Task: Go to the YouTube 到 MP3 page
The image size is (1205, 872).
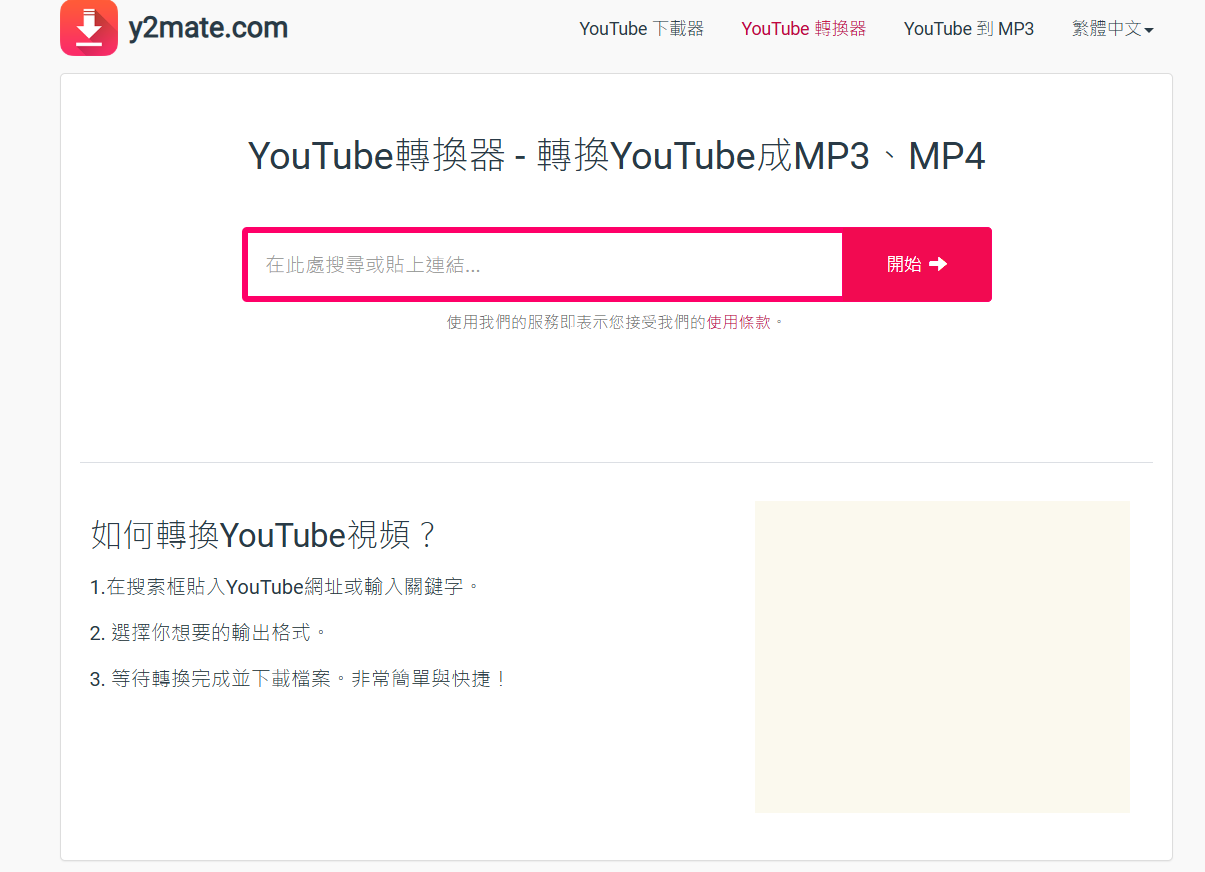Action: click(969, 29)
